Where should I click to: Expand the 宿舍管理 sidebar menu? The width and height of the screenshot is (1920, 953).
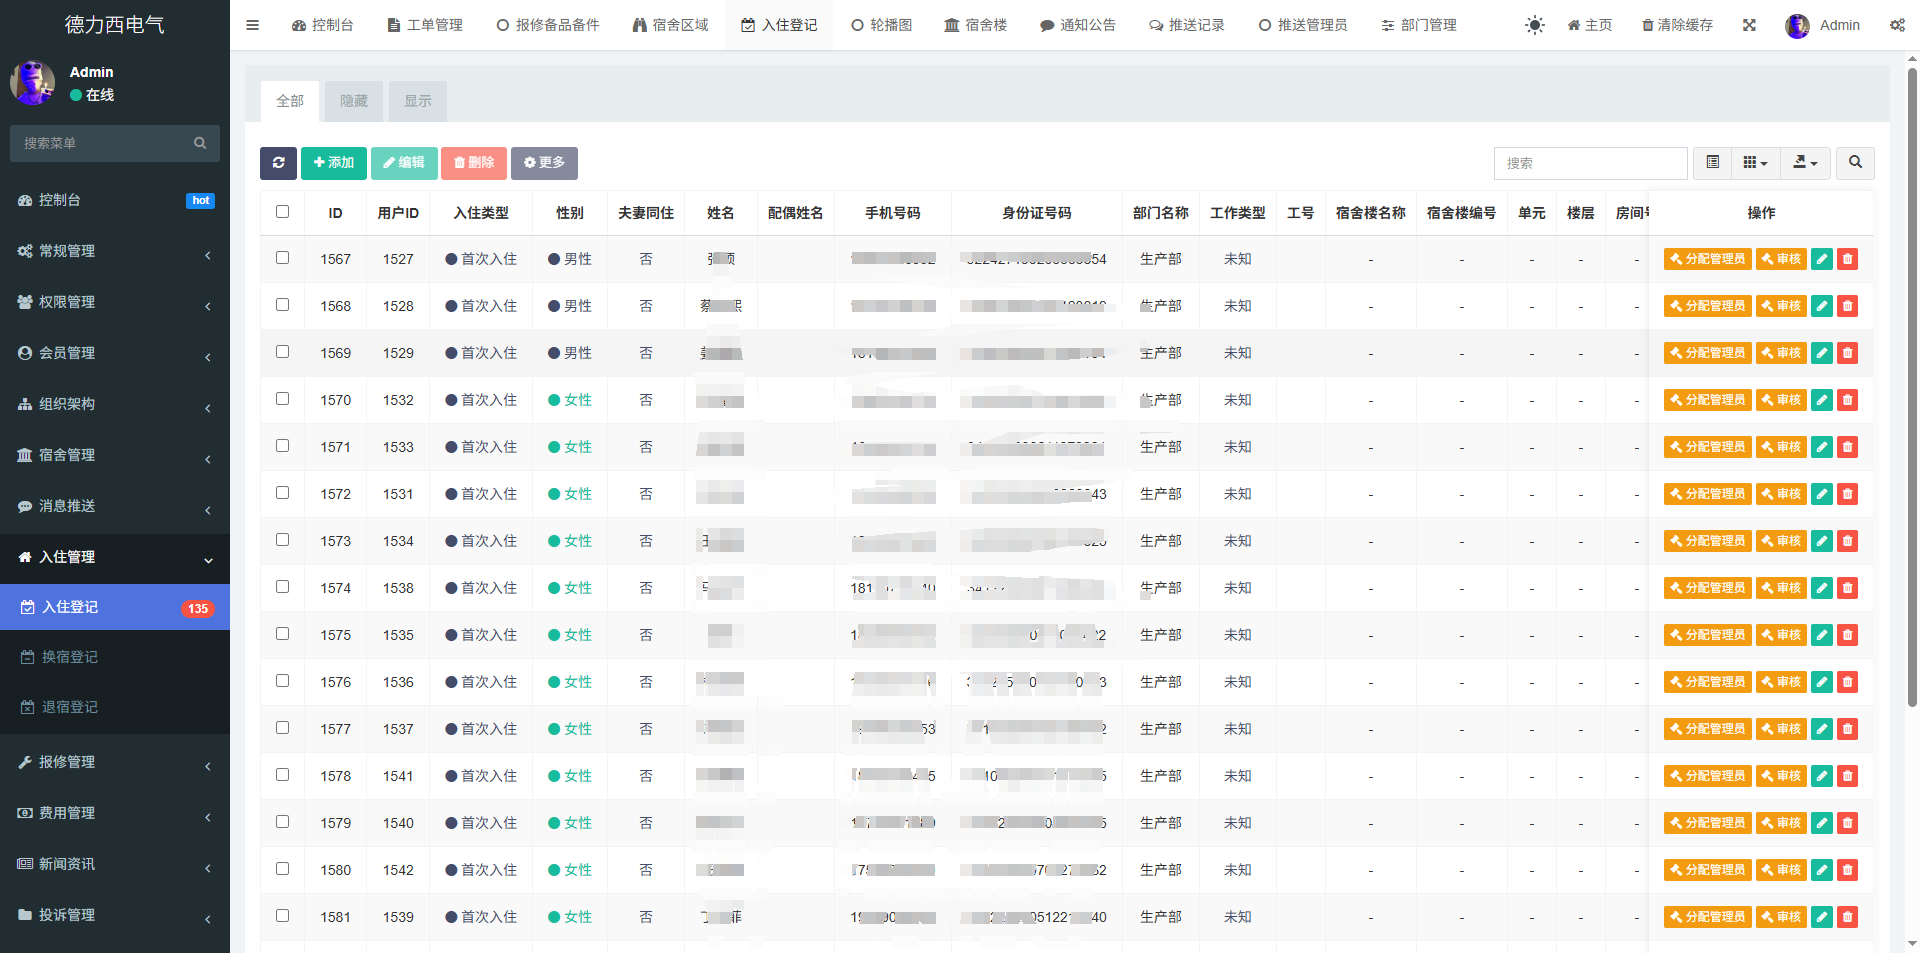(115, 455)
